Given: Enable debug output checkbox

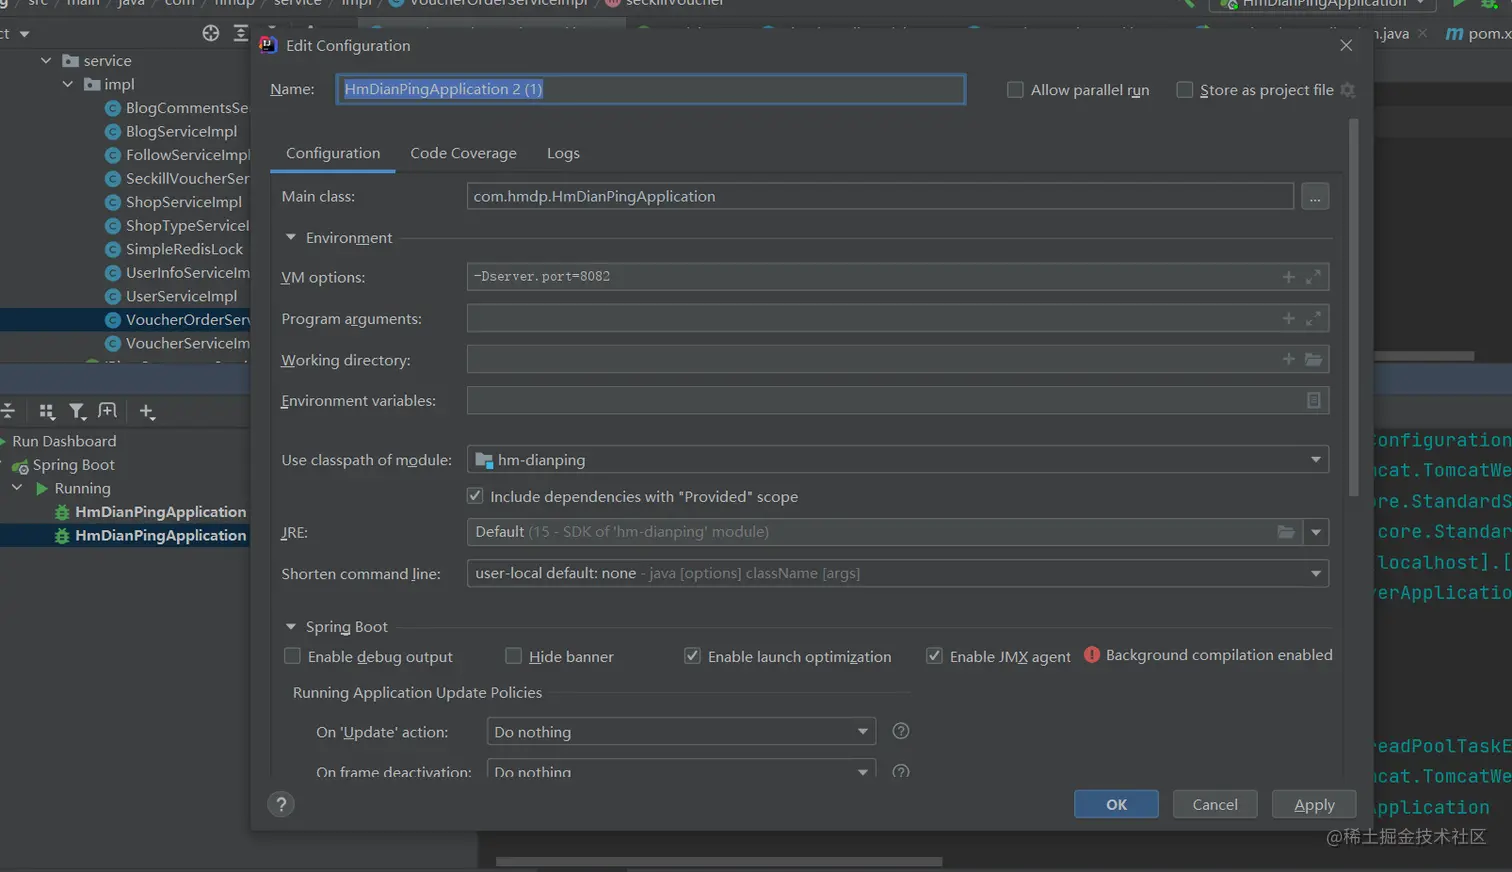Looking at the screenshot, I should click(292, 656).
